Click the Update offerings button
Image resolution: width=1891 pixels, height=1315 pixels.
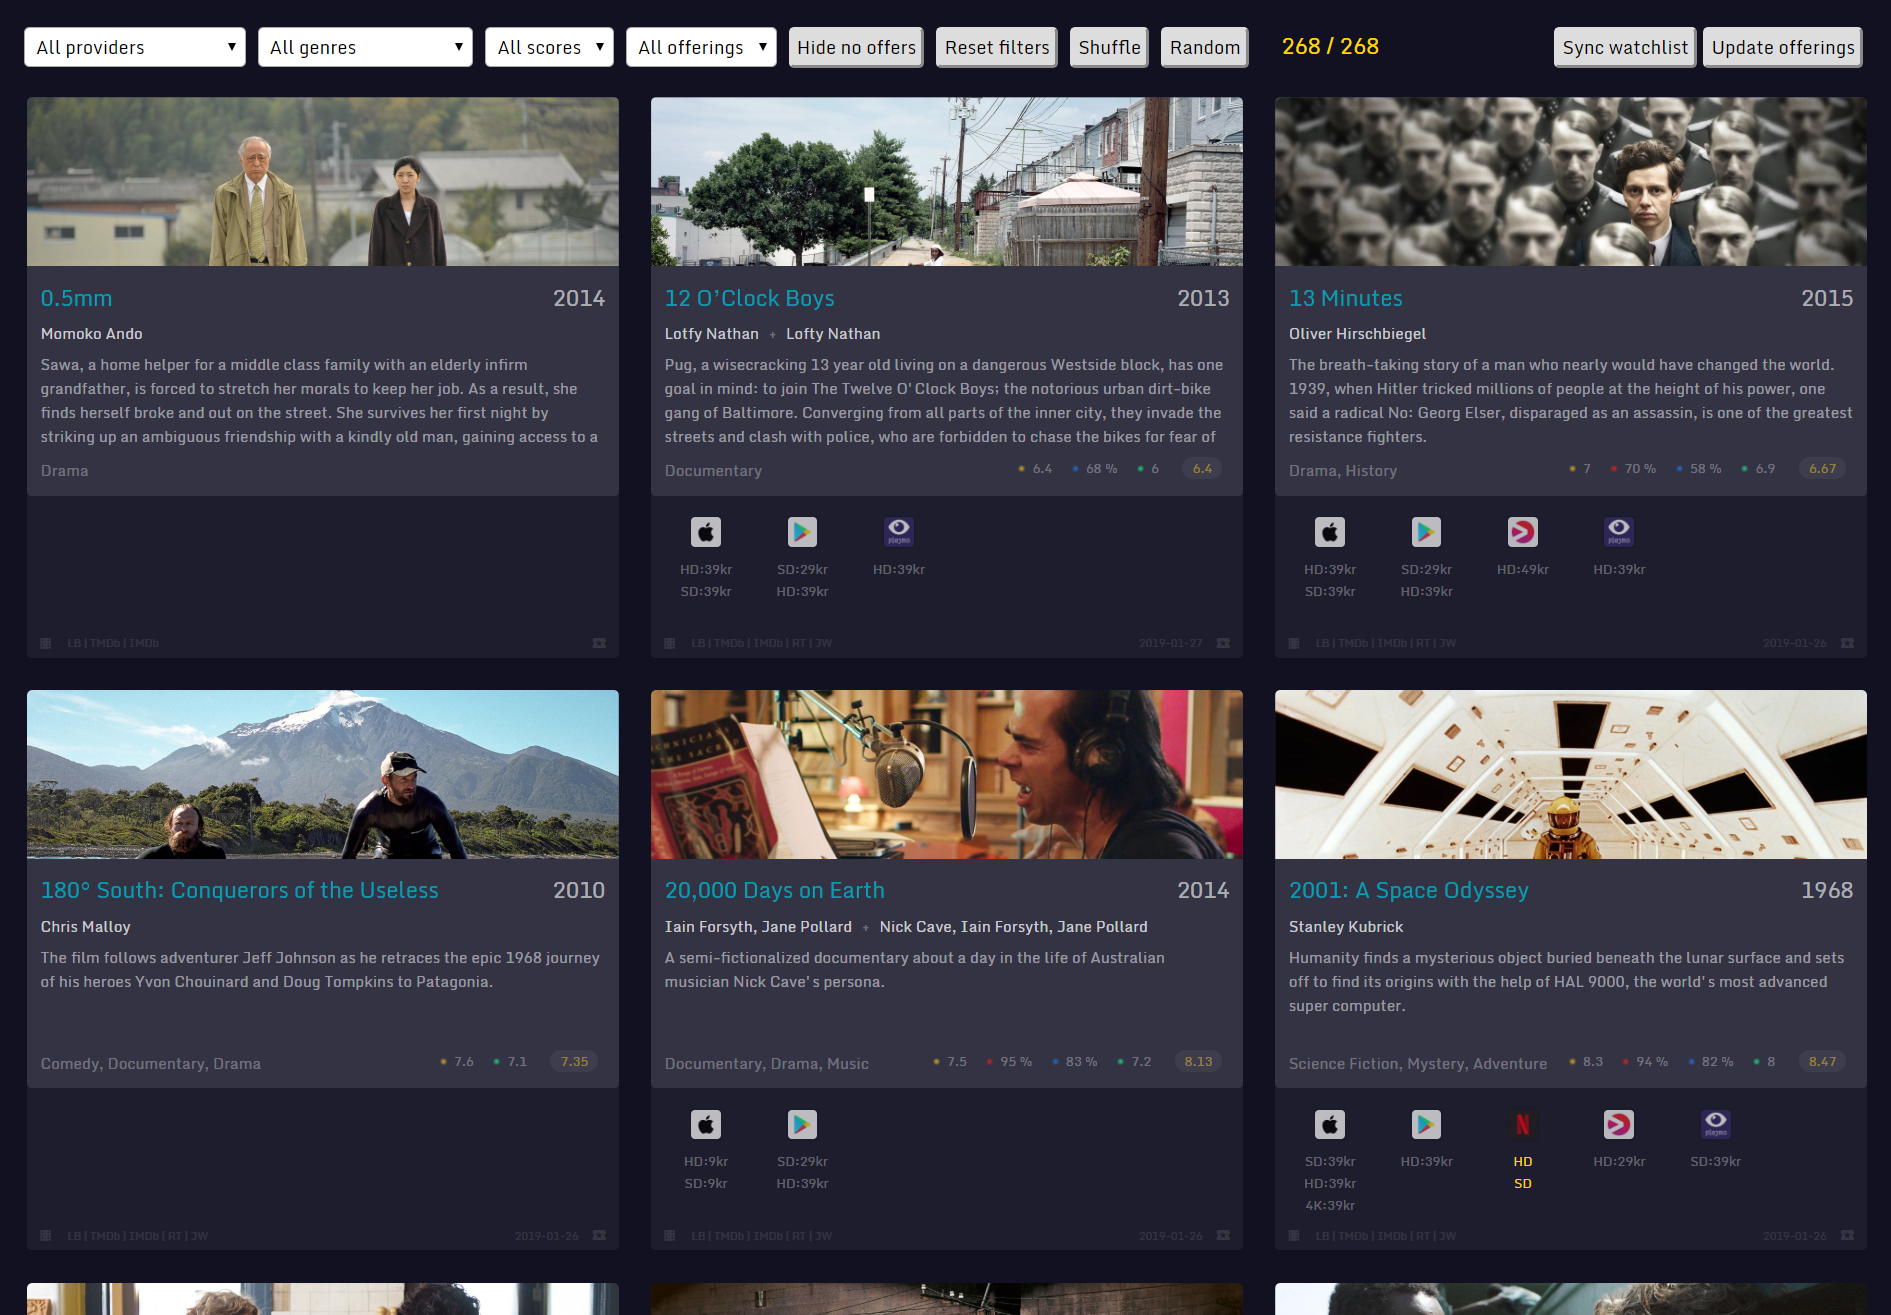point(1783,47)
